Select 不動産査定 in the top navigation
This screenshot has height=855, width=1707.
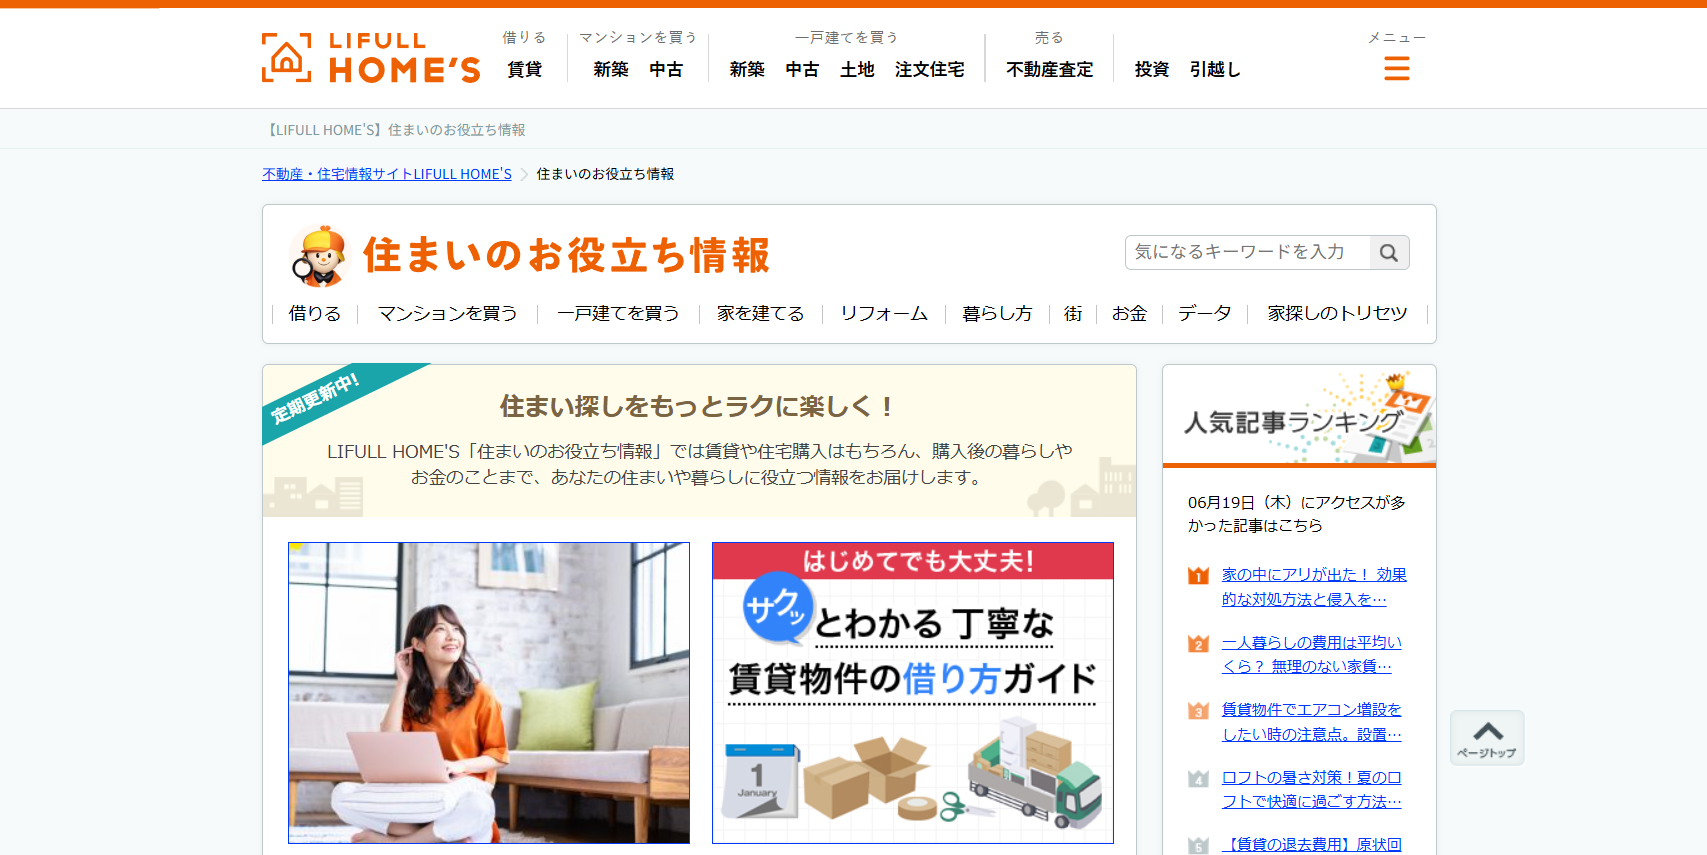pos(1049,69)
